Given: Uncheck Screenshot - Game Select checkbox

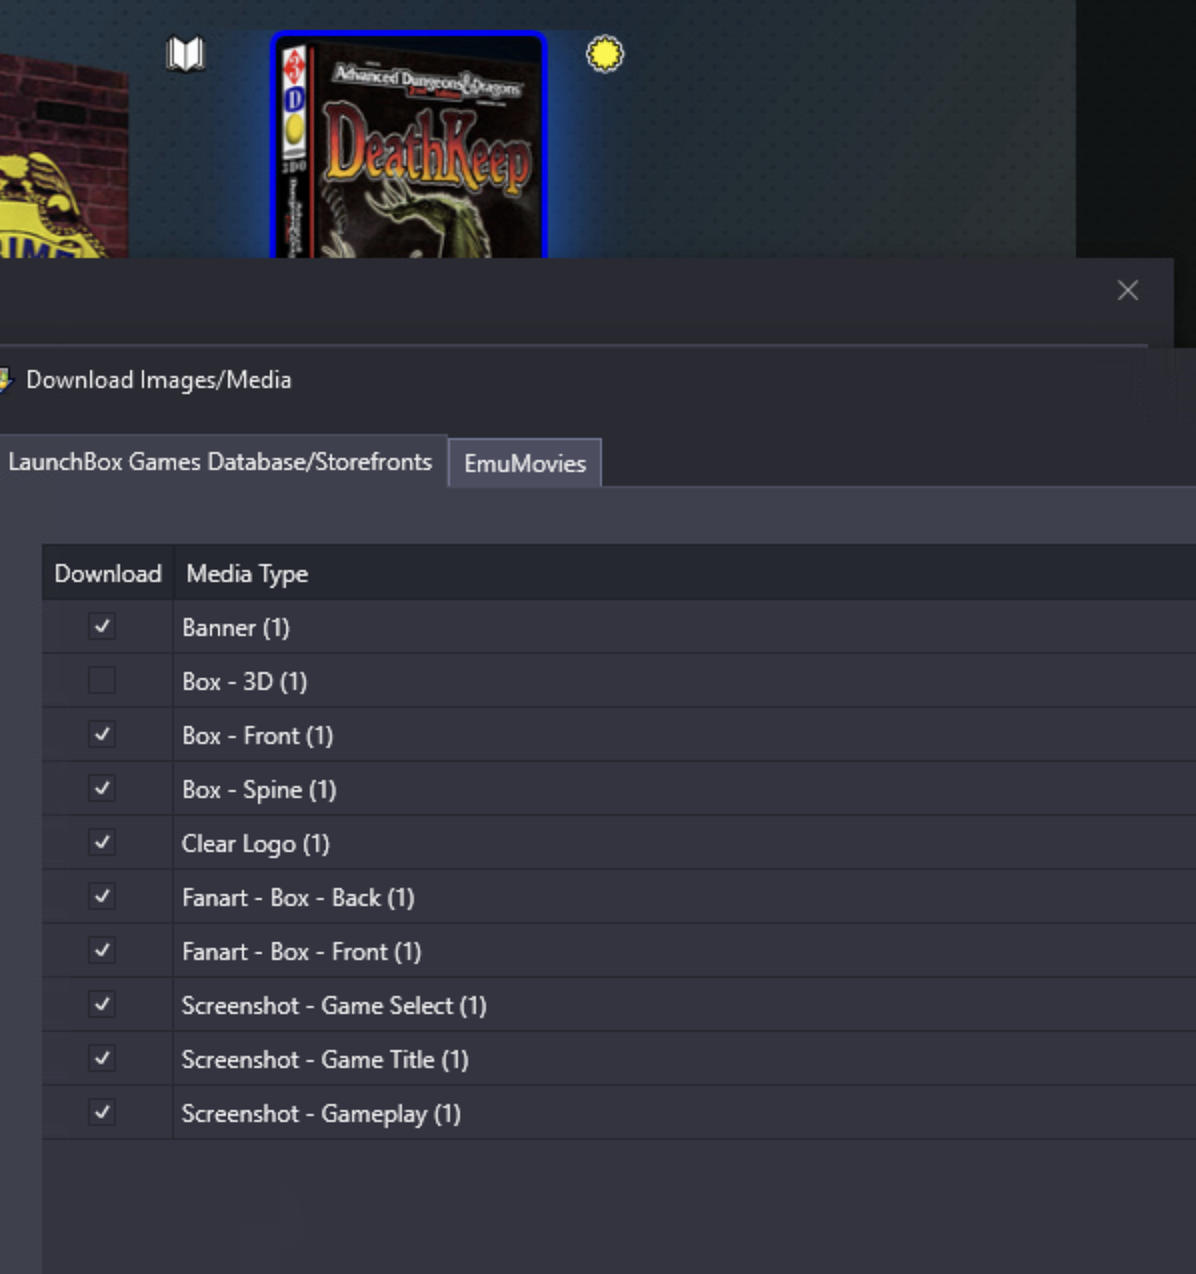Looking at the screenshot, I should pyautogui.click(x=102, y=1005).
